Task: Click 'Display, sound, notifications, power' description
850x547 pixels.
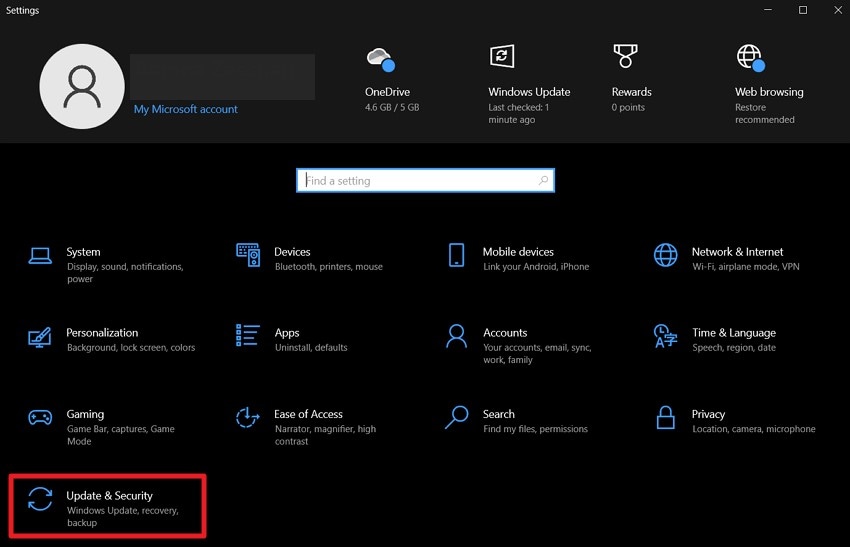Action: click(x=125, y=273)
